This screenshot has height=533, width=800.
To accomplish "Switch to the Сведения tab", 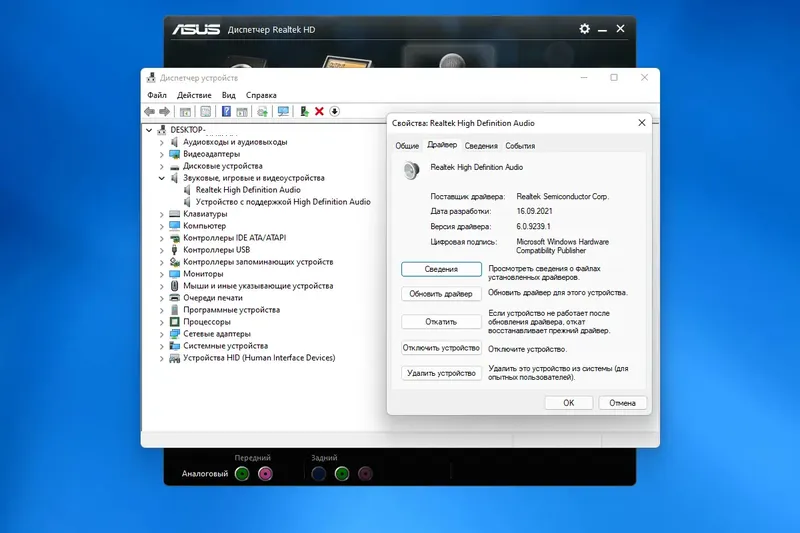I will coord(481,146).
